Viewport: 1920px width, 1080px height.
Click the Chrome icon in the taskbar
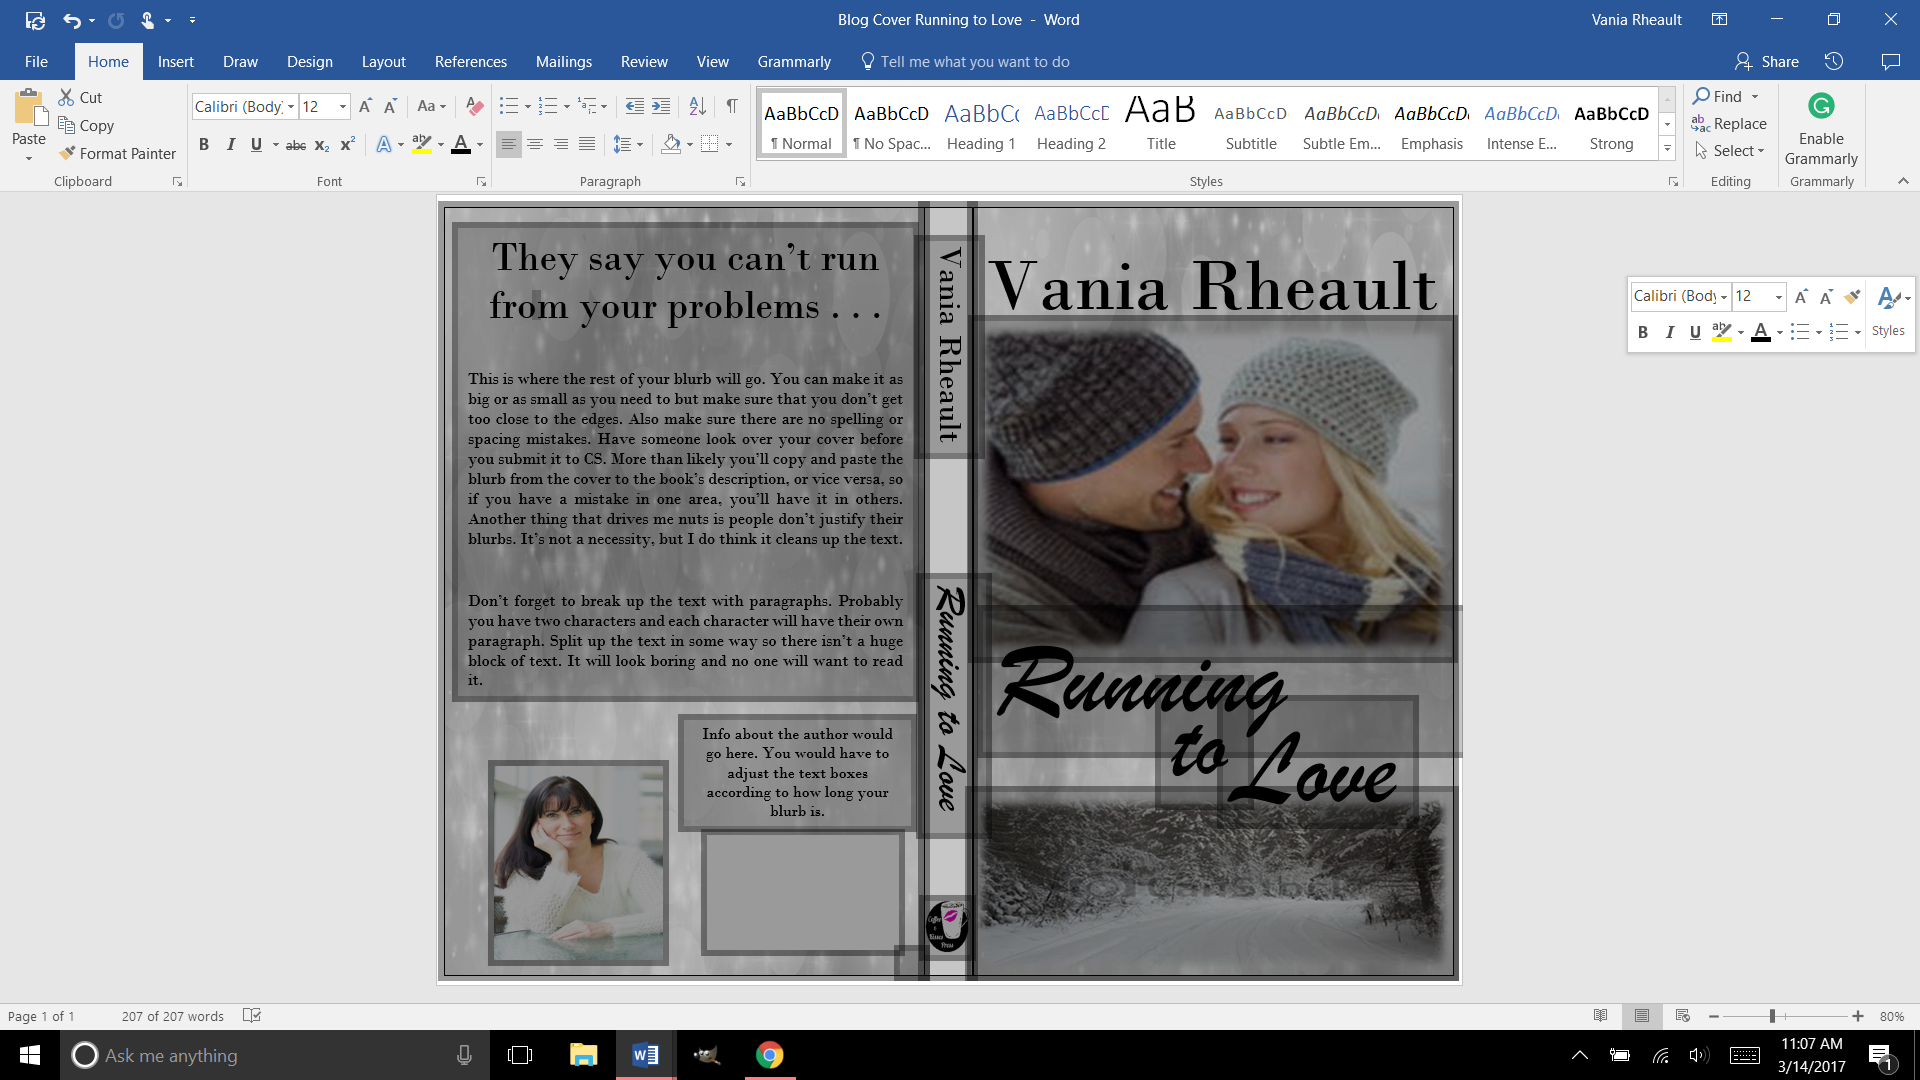[x=769, y=1055]
